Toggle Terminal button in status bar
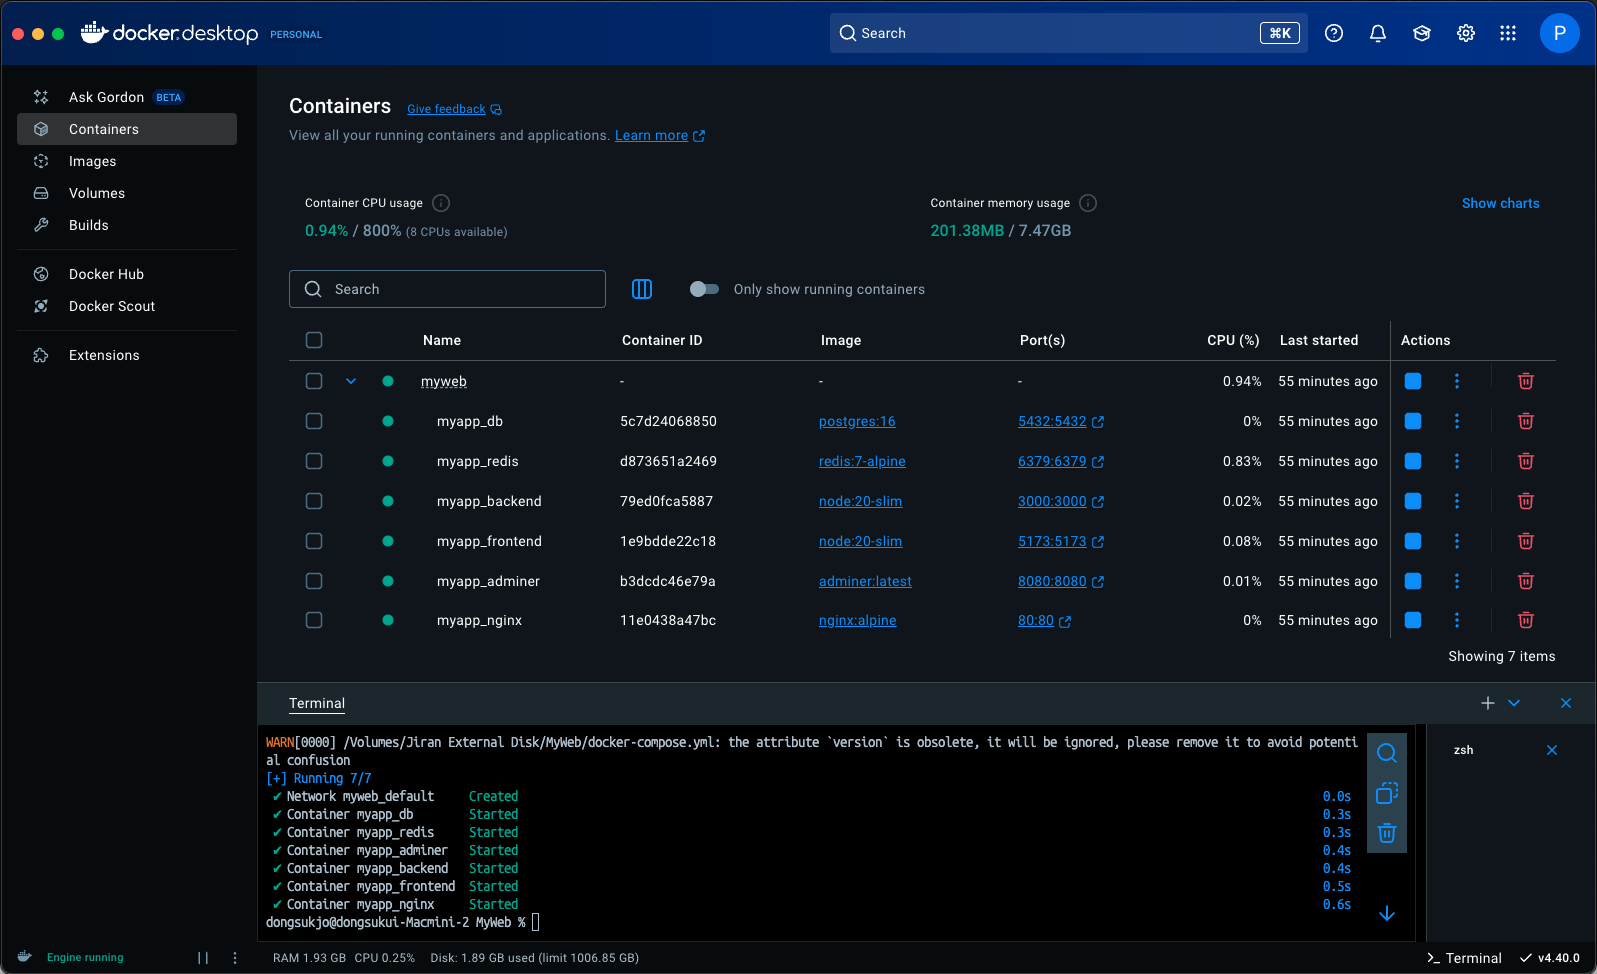This screenshot has height=974, width=1597. coord(1464,958)
